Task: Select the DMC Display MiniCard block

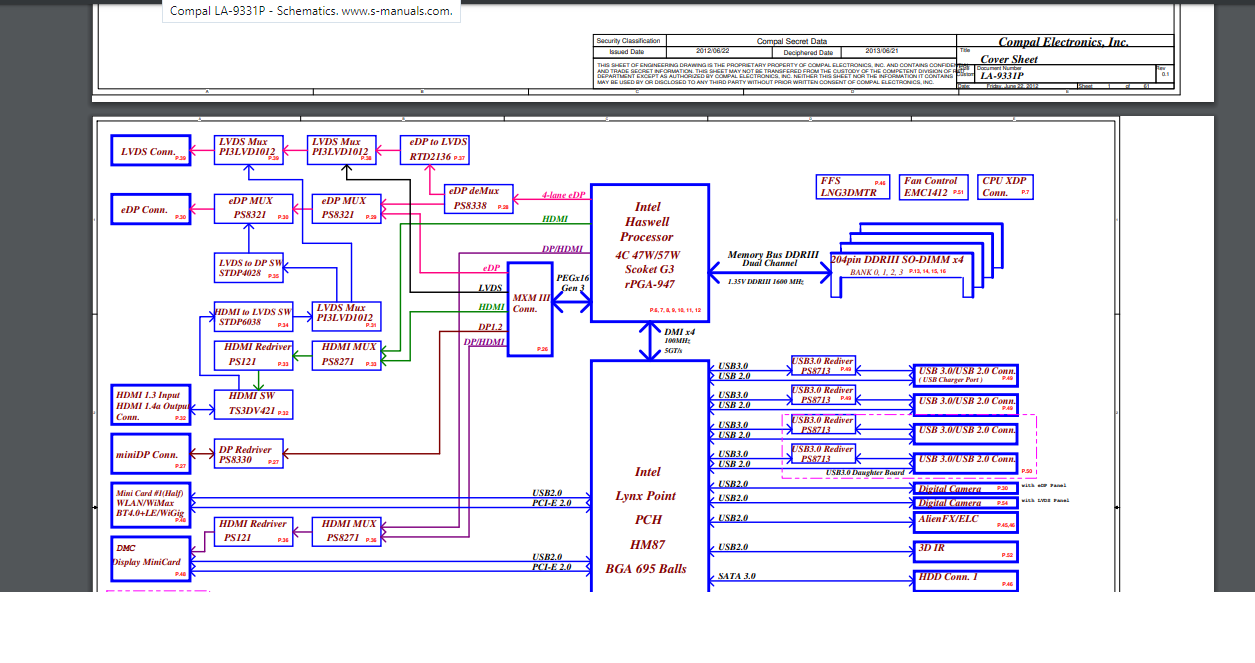Action: pyautogui.click(x=150, y=560)
